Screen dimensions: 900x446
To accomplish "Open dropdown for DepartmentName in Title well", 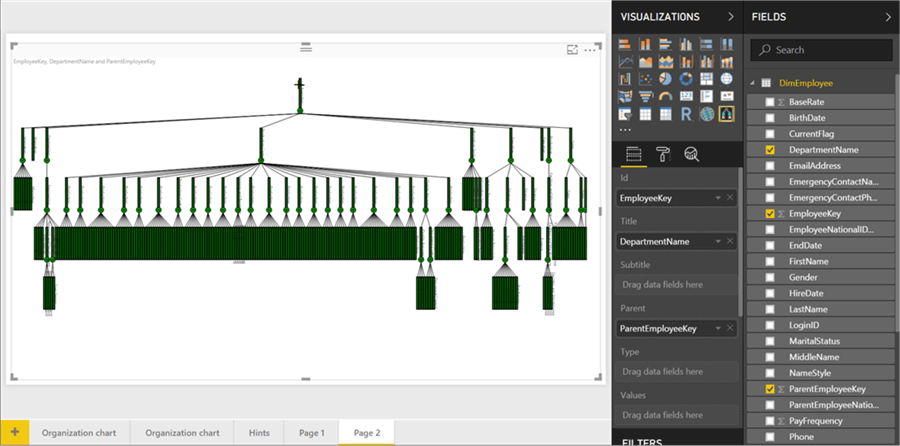I will 717,242.
